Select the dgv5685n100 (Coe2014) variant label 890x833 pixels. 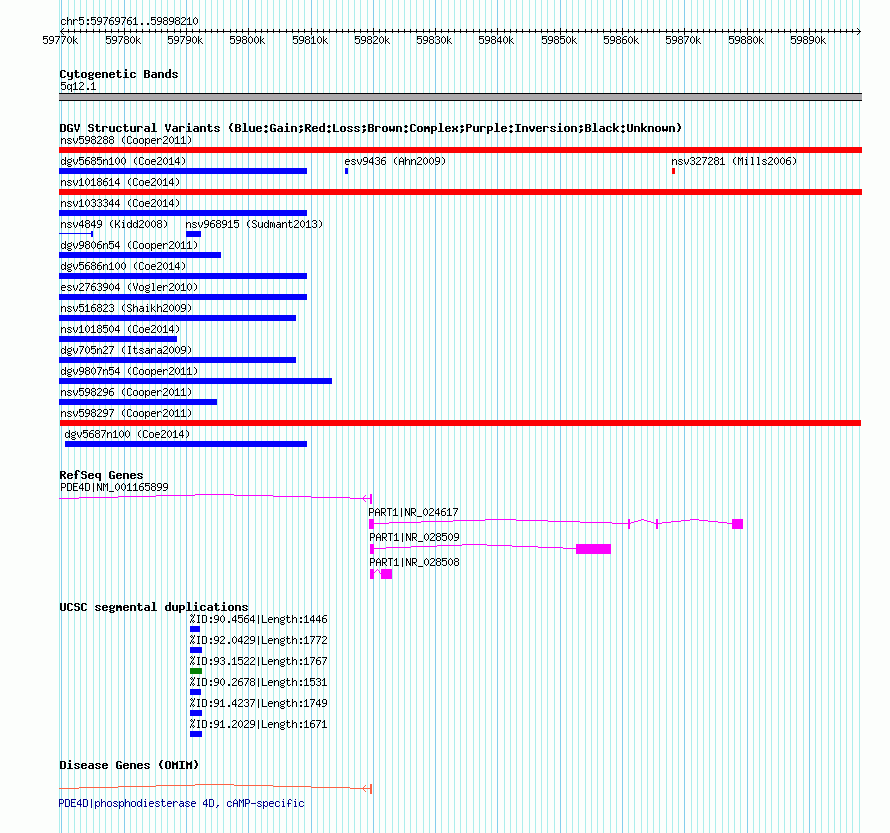click(123, 161)
